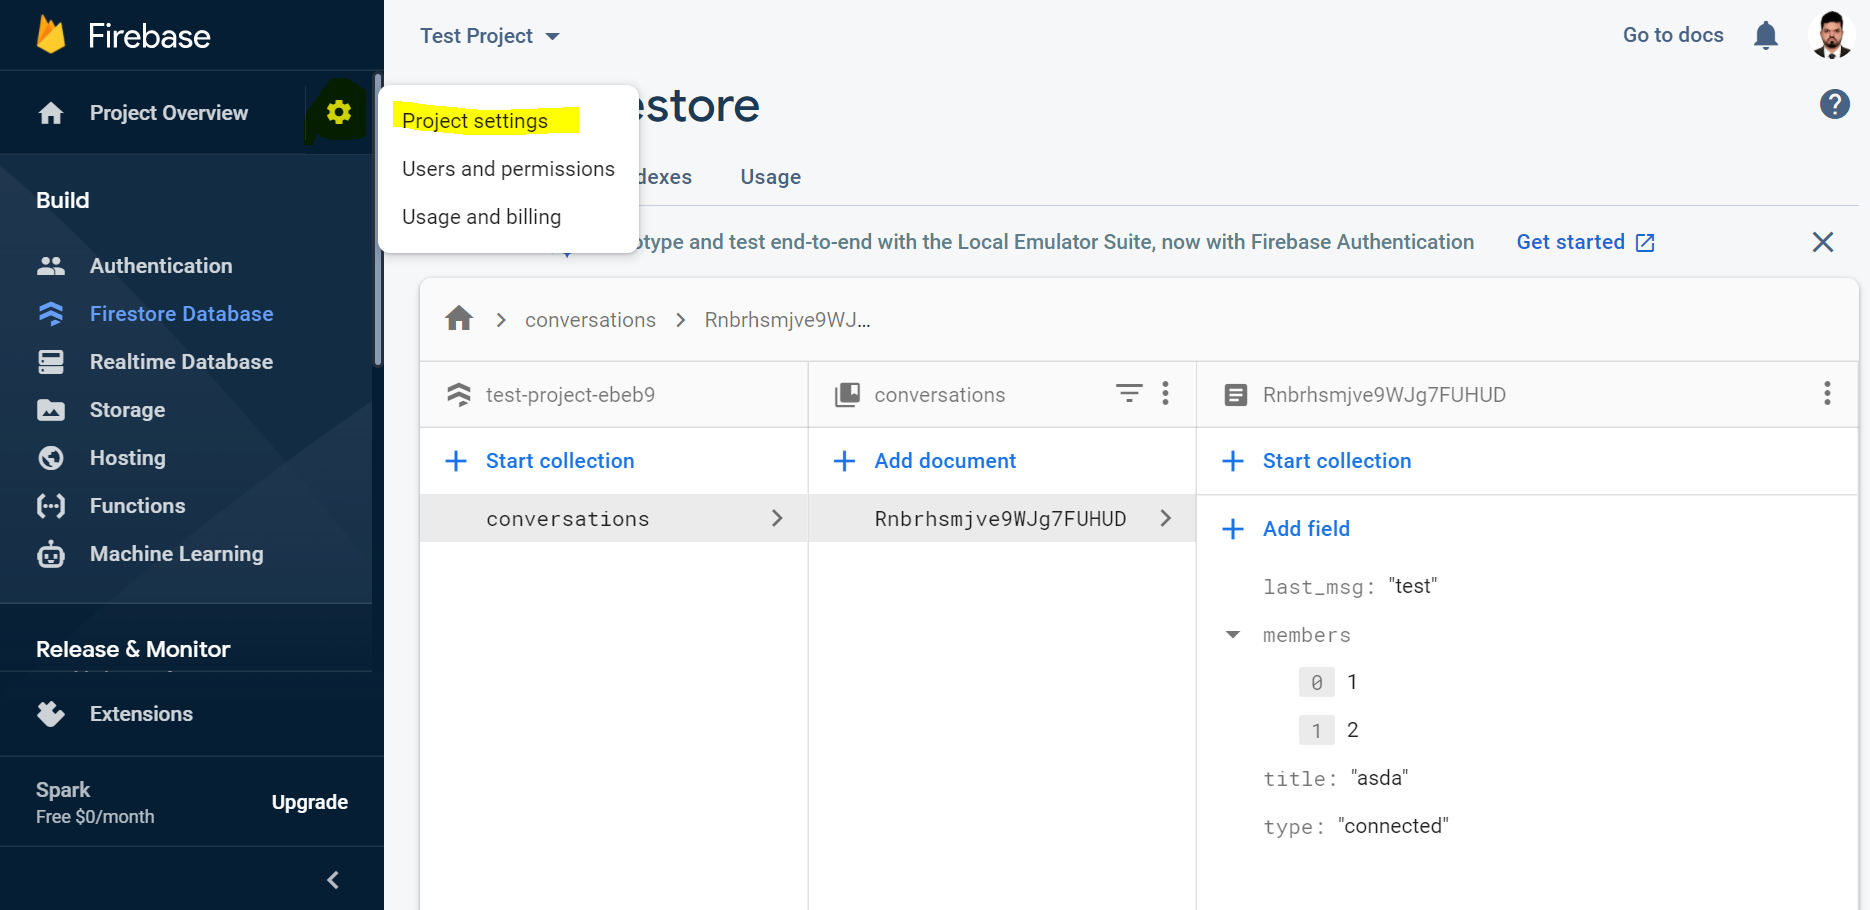Select Usage and billing menu item
The height and width of the screenshot is (910, 1870).
(481, 217)
